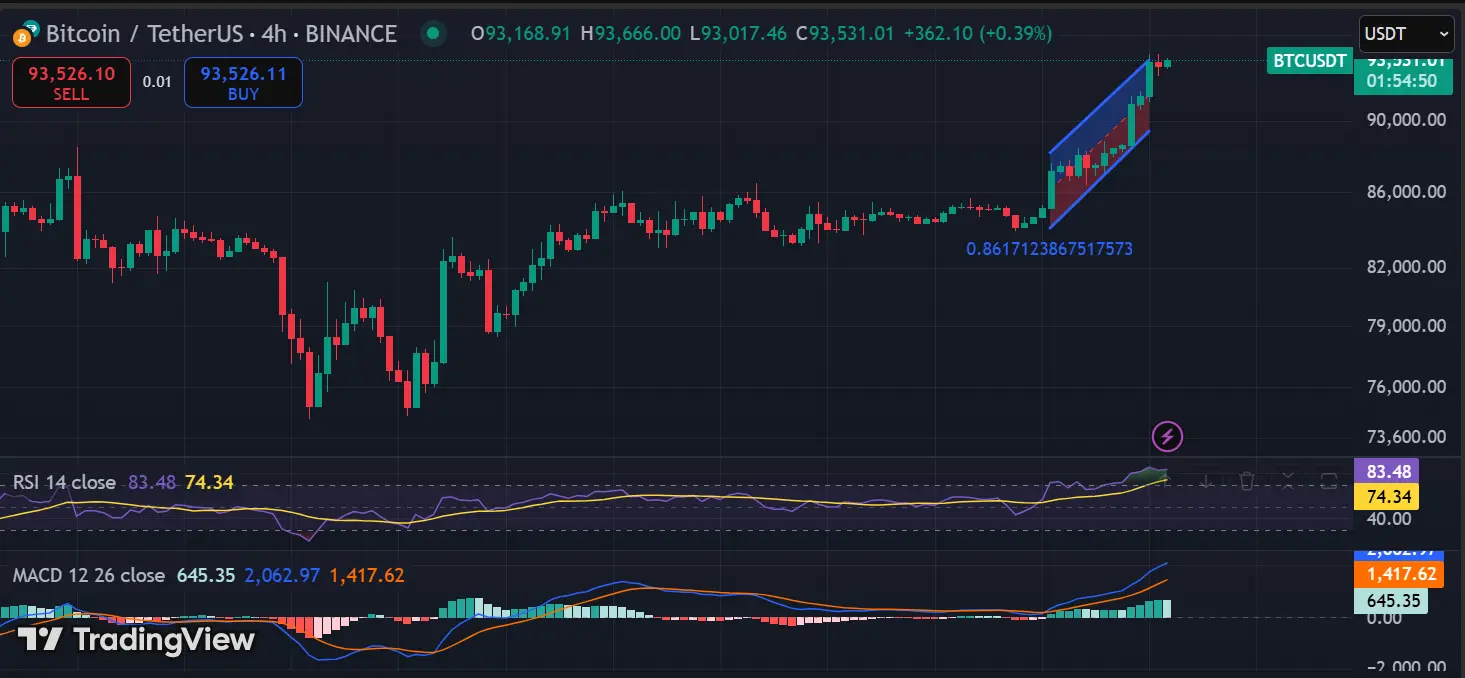Click the 90,000.00 price scale label
1465x678 pixels.
(1406, 120)
